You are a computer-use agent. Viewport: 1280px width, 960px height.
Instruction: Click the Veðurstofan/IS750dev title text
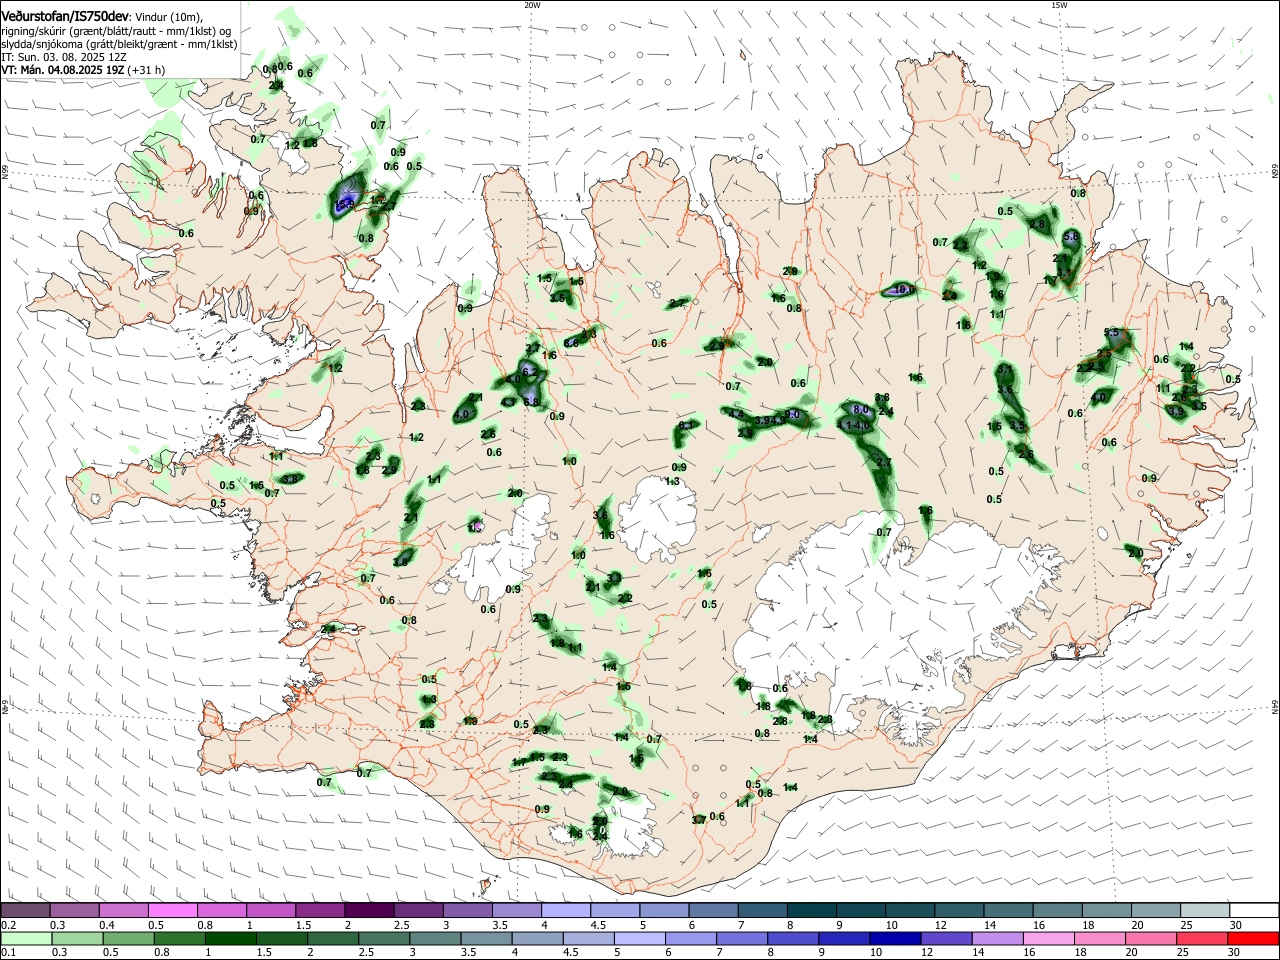click(65, 17)
